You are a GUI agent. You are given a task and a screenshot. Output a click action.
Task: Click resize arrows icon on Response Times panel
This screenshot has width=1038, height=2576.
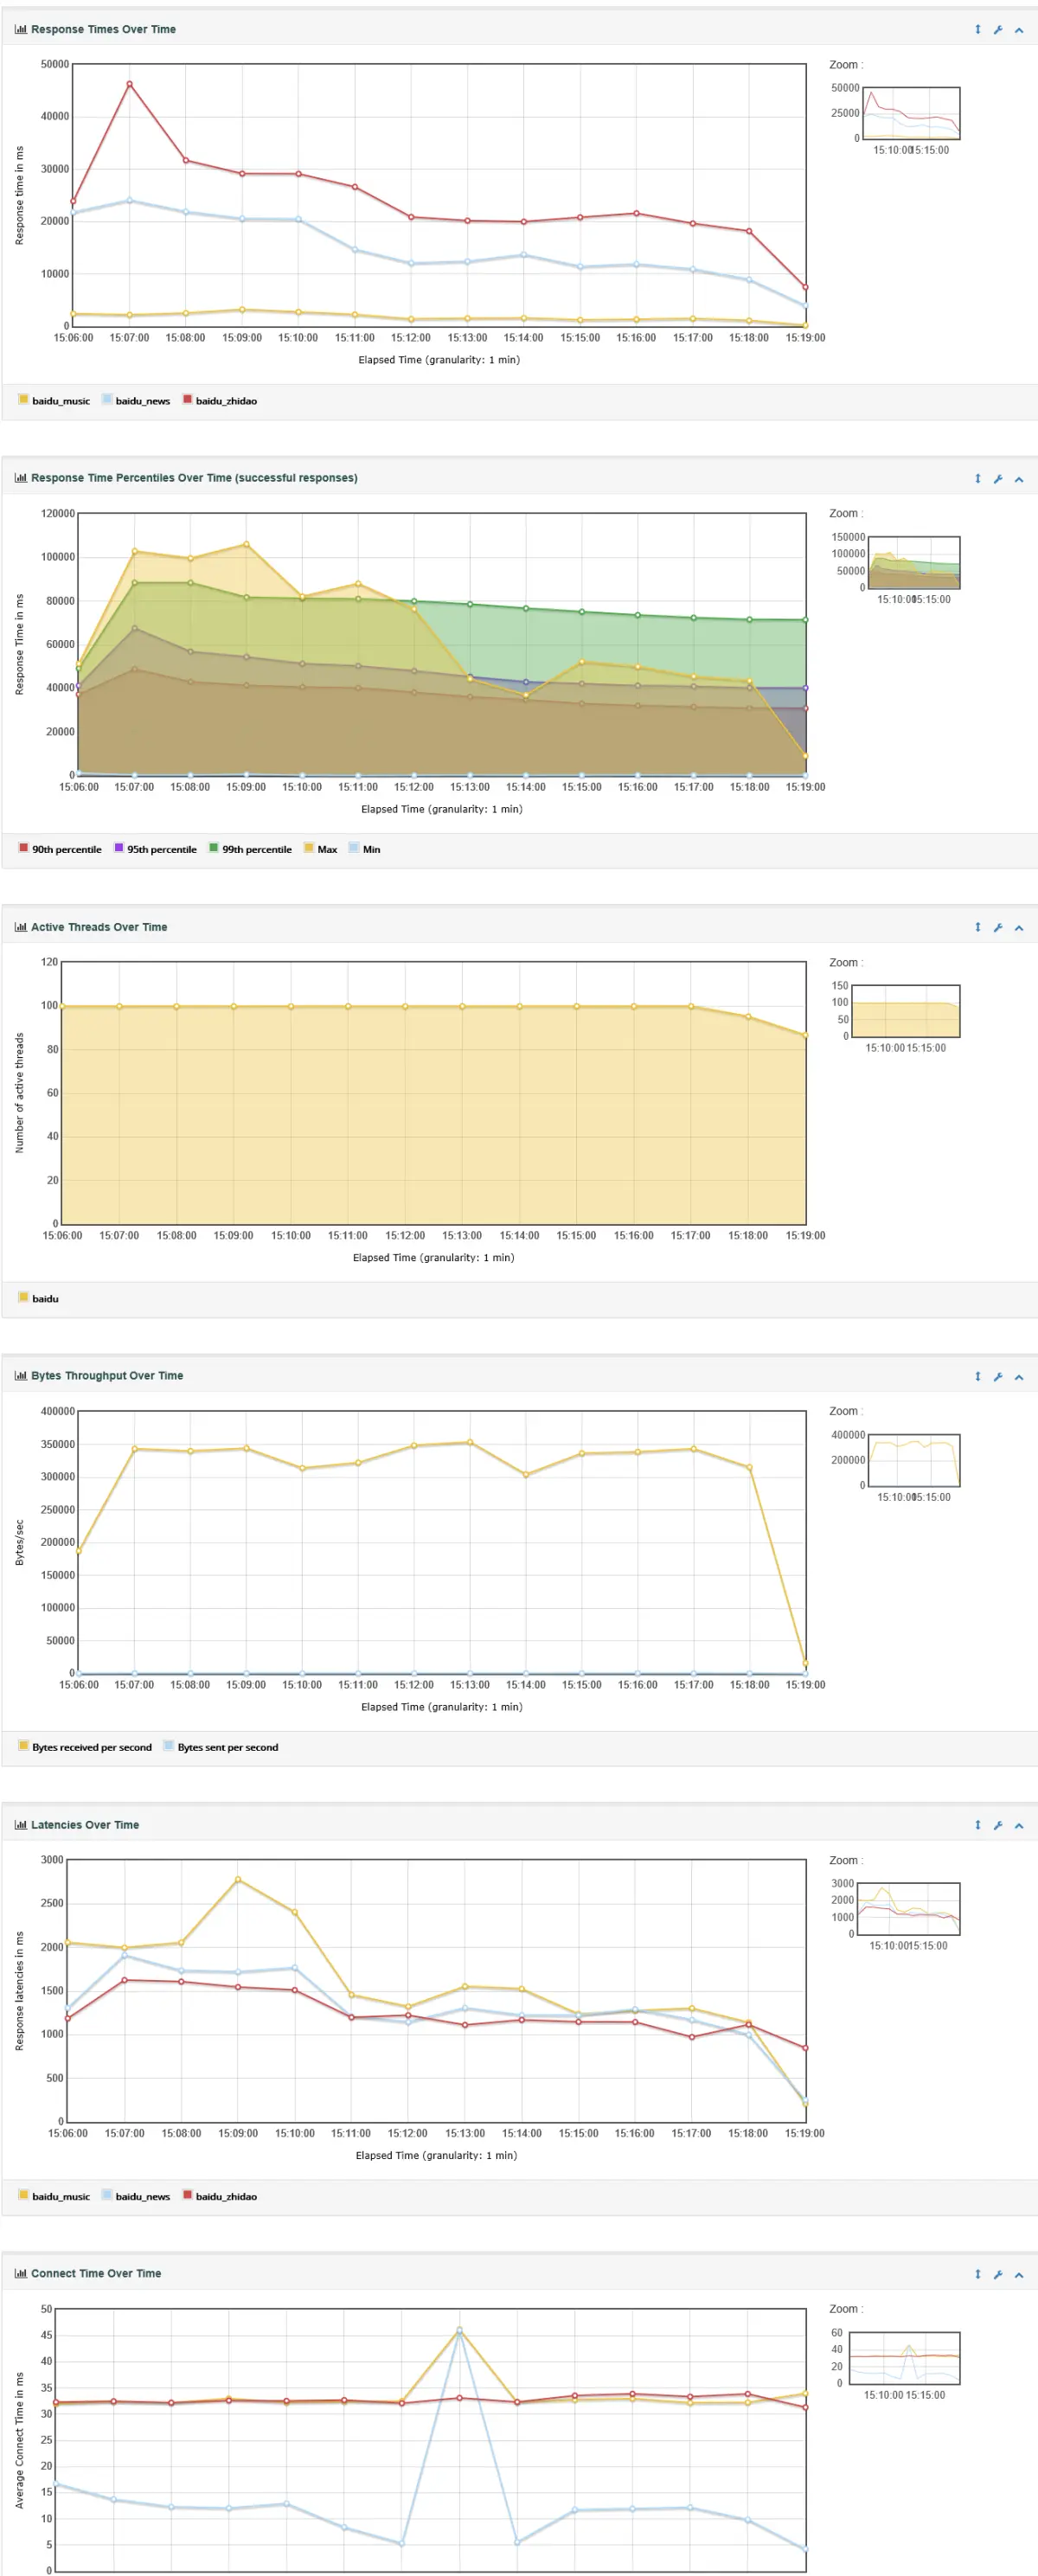coord(978,30)
